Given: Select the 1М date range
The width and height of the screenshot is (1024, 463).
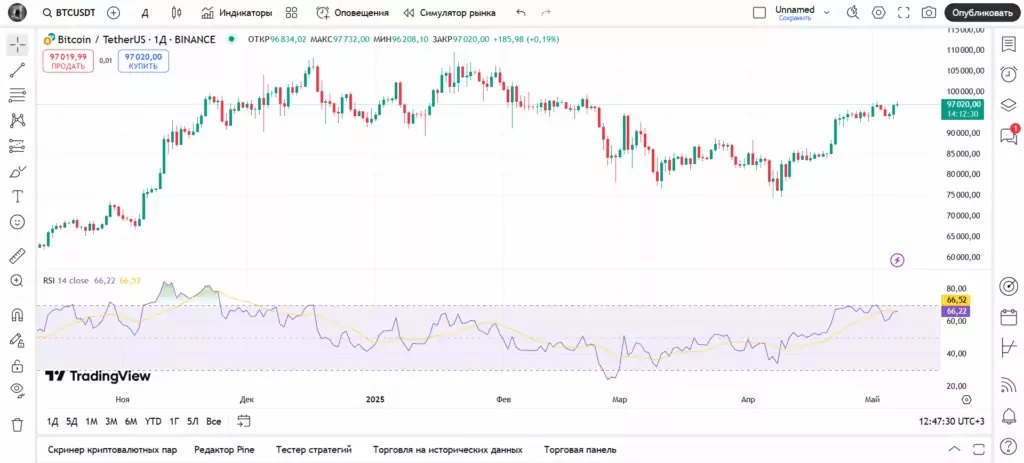Looking at the screenshot, I should [91, 421].
